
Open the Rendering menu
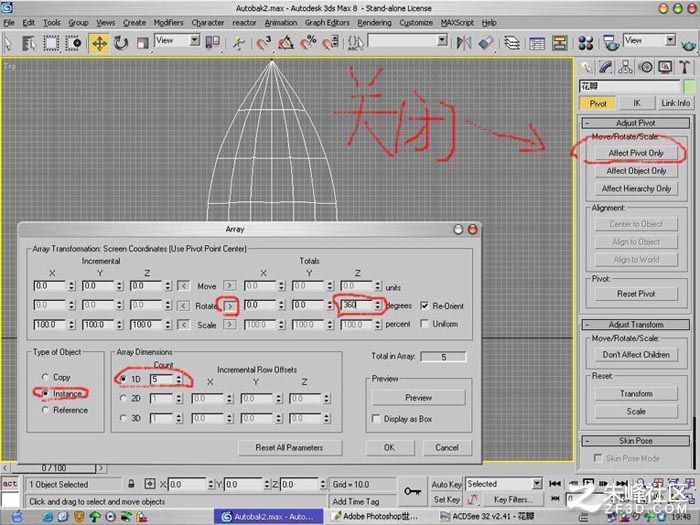coord(374,23)
